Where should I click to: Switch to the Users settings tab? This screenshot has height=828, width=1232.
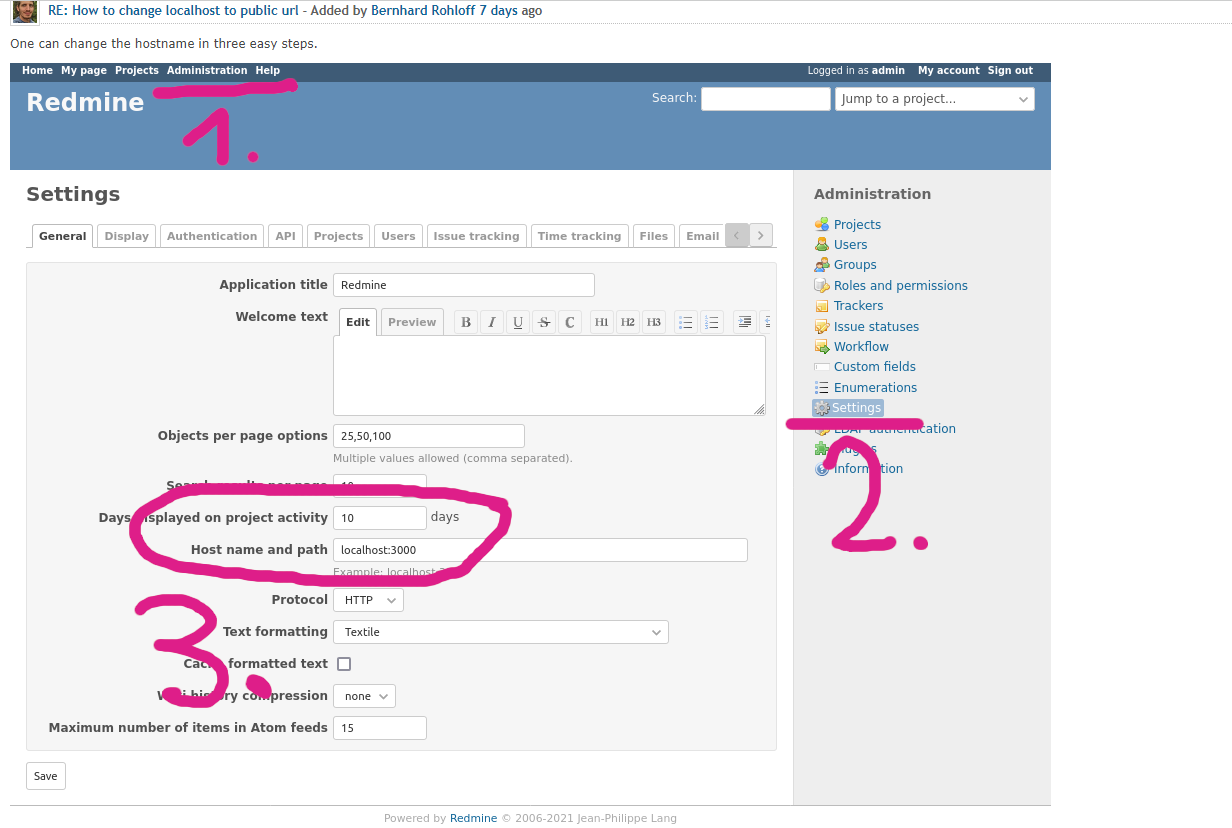tap(398, 236)
